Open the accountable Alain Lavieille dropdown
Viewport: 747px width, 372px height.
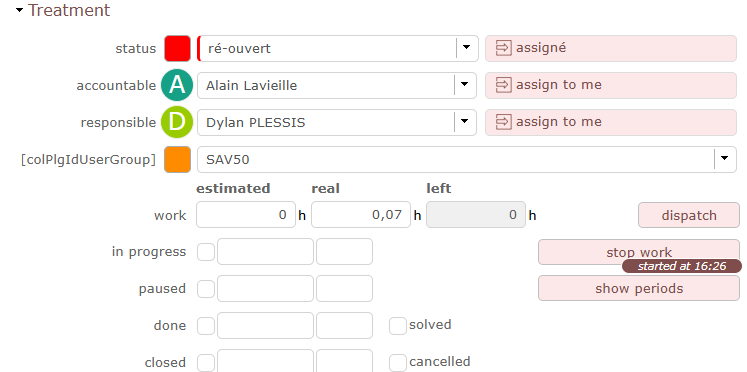(x=464, y=85)
